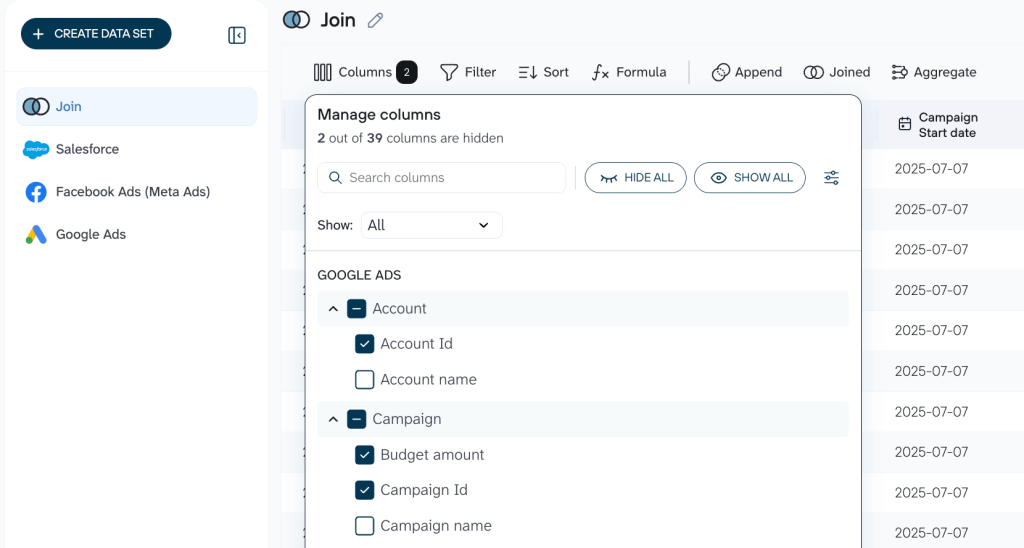Uncheck the Budget amount checkbox
Viewport: 1024px width, 548px height.
[x=365, y=455]
